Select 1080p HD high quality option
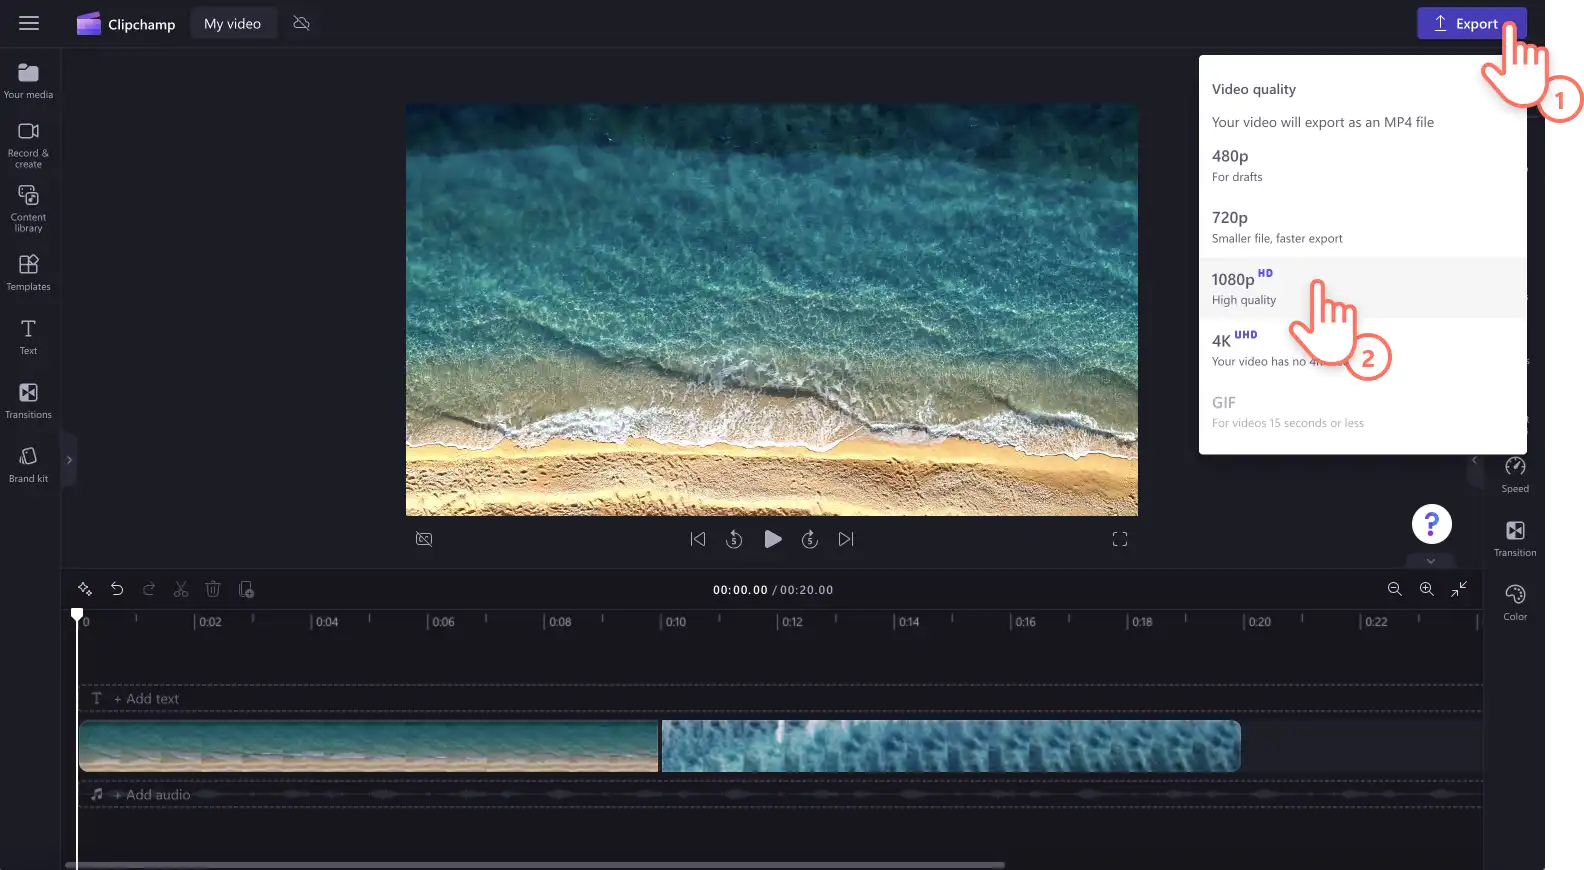The width and height of the screenshot is (1584, 870). pos(1362,288)
